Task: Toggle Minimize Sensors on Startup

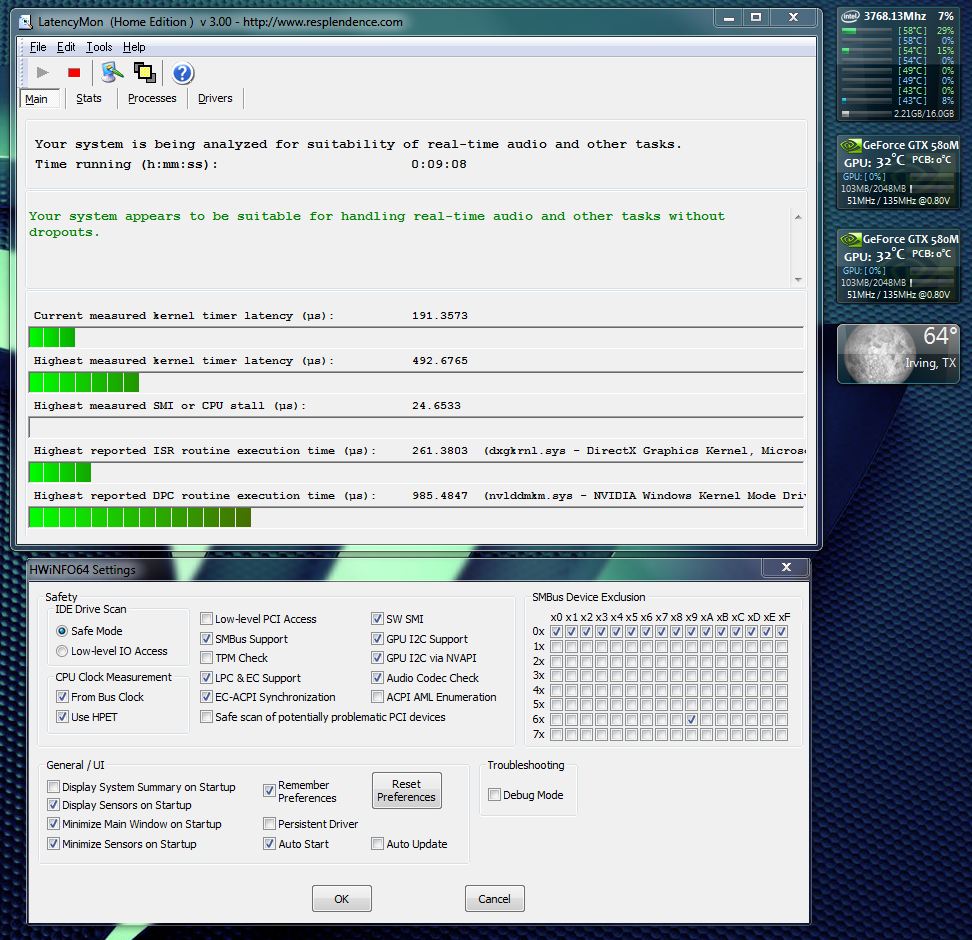Action: [x=53, y=844]
